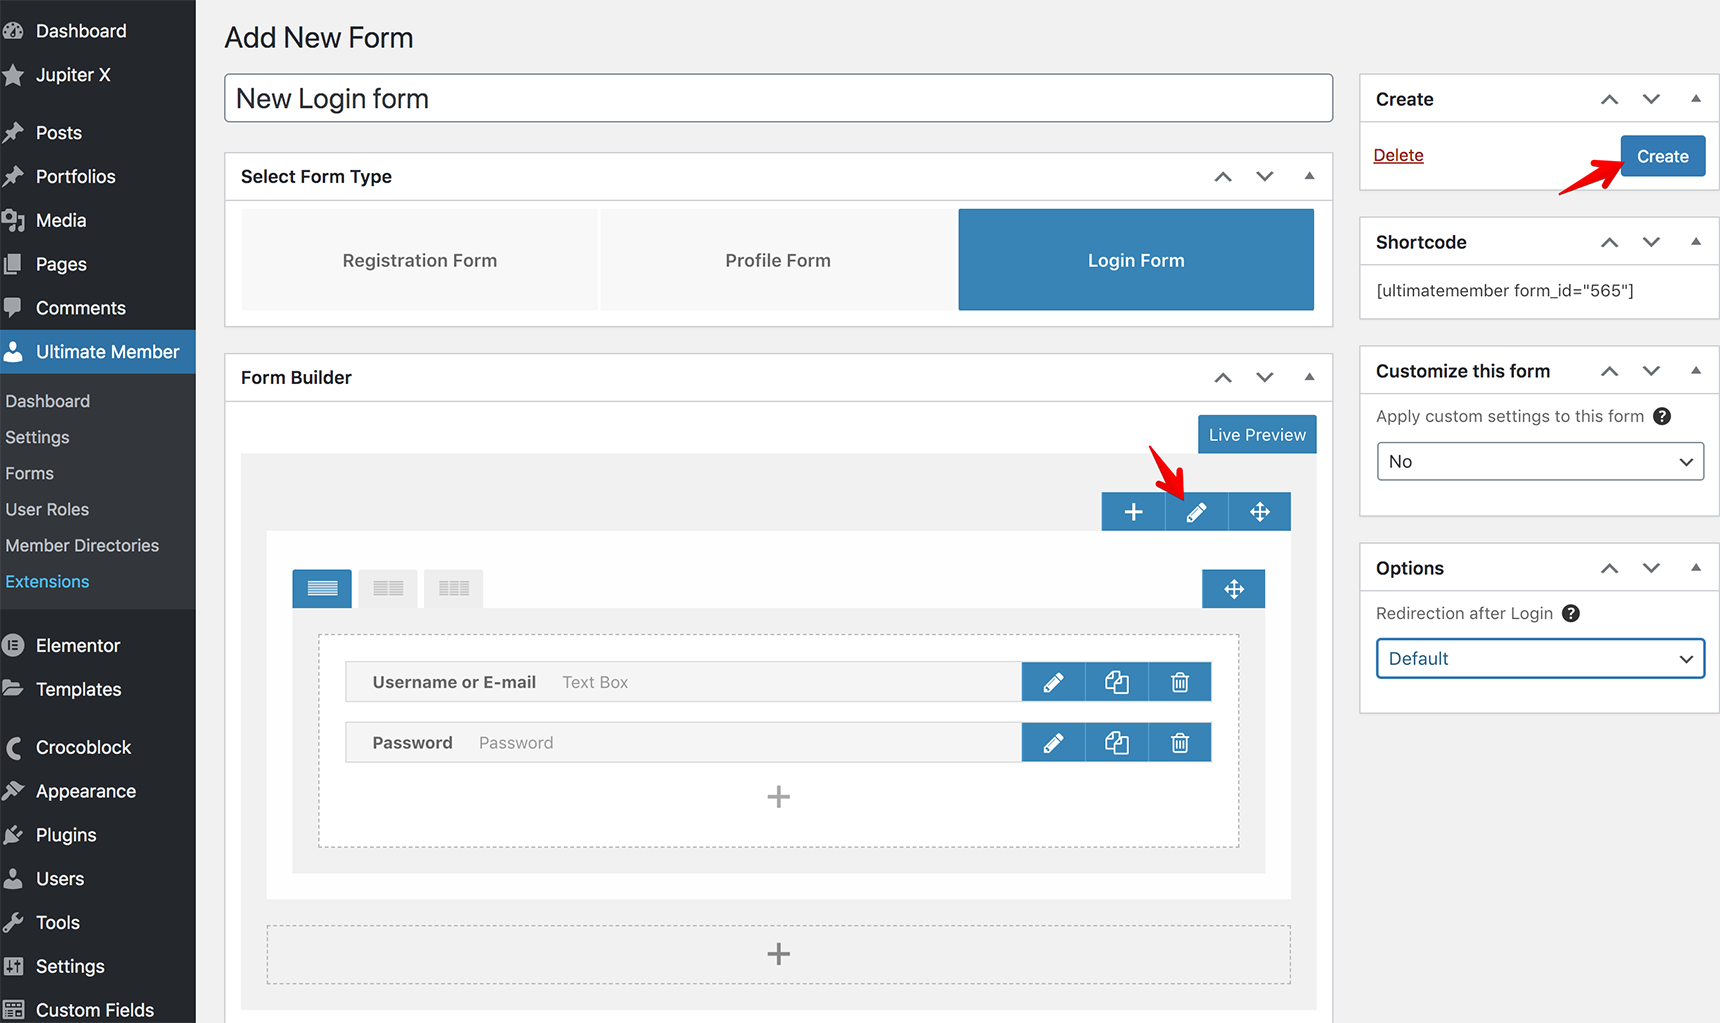Collapse the Customize this form panel
Viewport: 1720px width, 1023px height.
[1696, 370]
